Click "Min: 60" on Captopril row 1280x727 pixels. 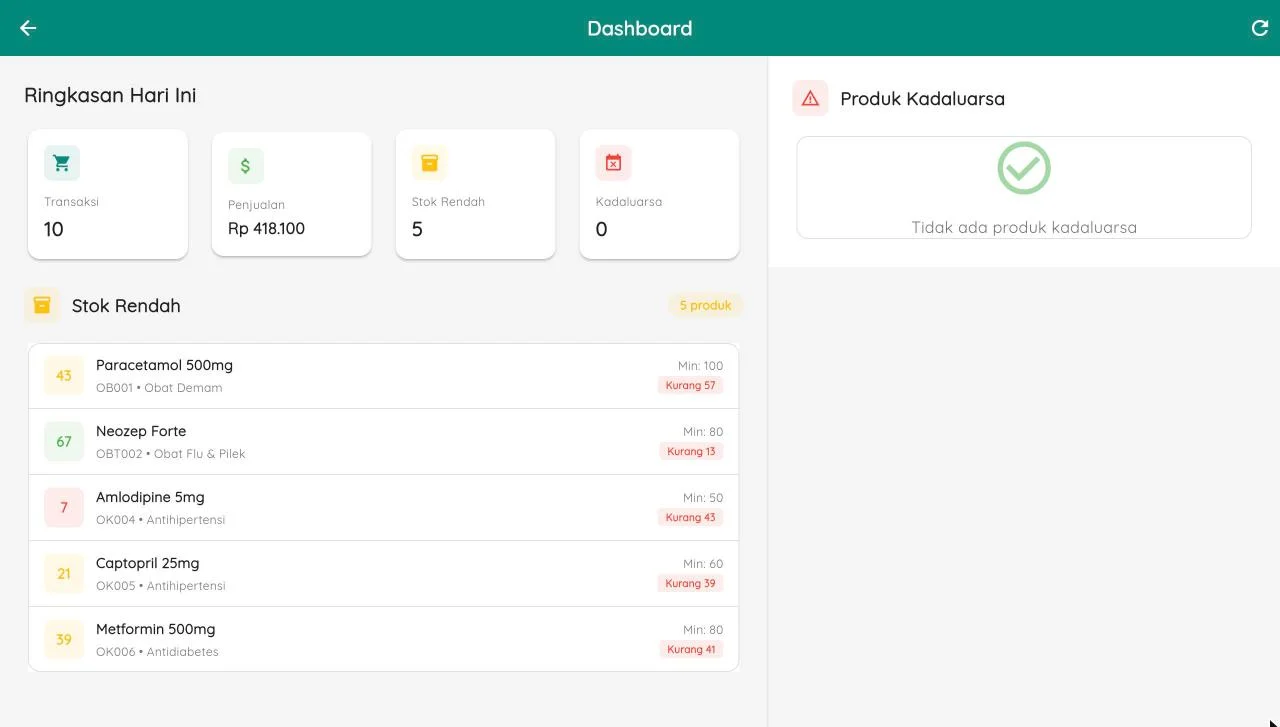[x=703, y=564]
